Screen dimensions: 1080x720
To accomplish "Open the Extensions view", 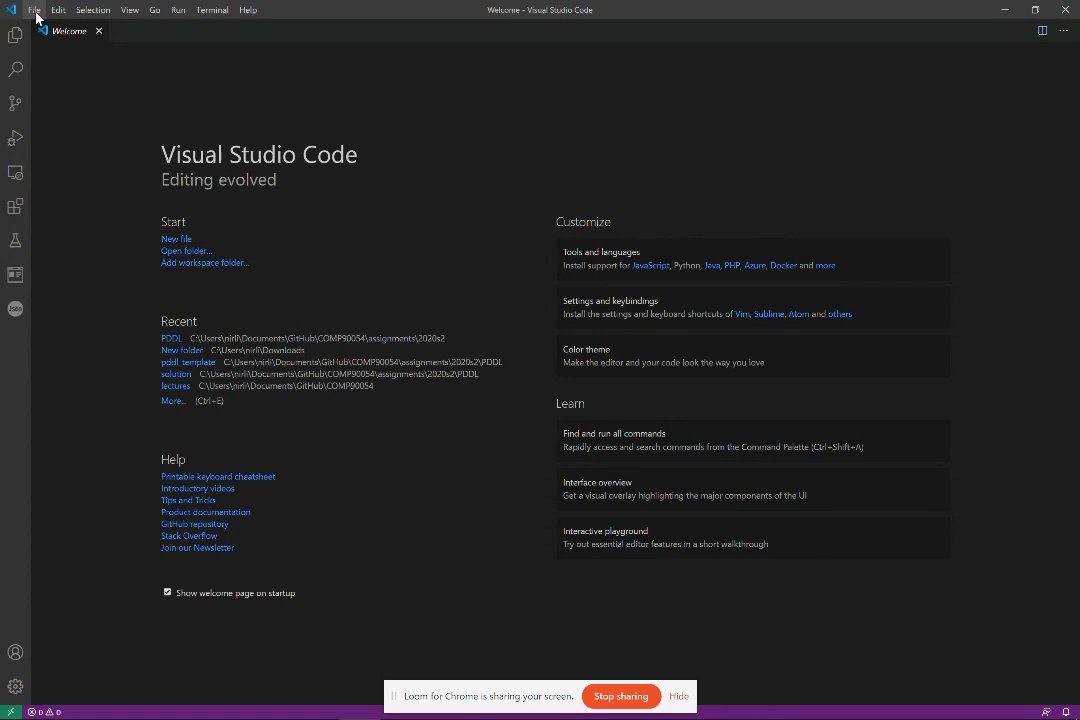I will click(15, 206).
